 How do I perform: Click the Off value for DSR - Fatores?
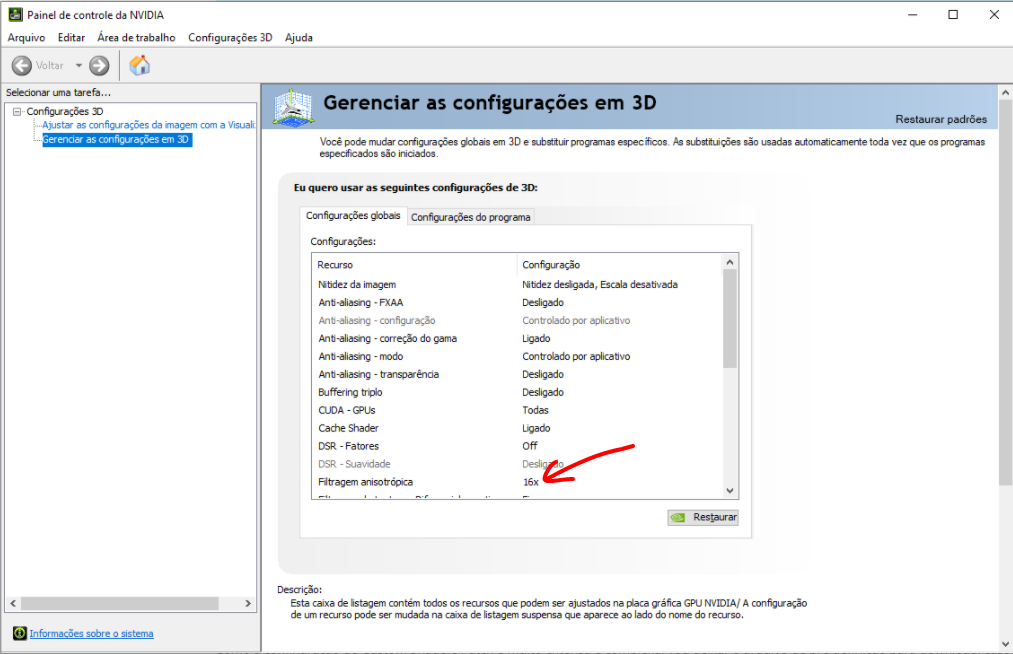point(530,446)
